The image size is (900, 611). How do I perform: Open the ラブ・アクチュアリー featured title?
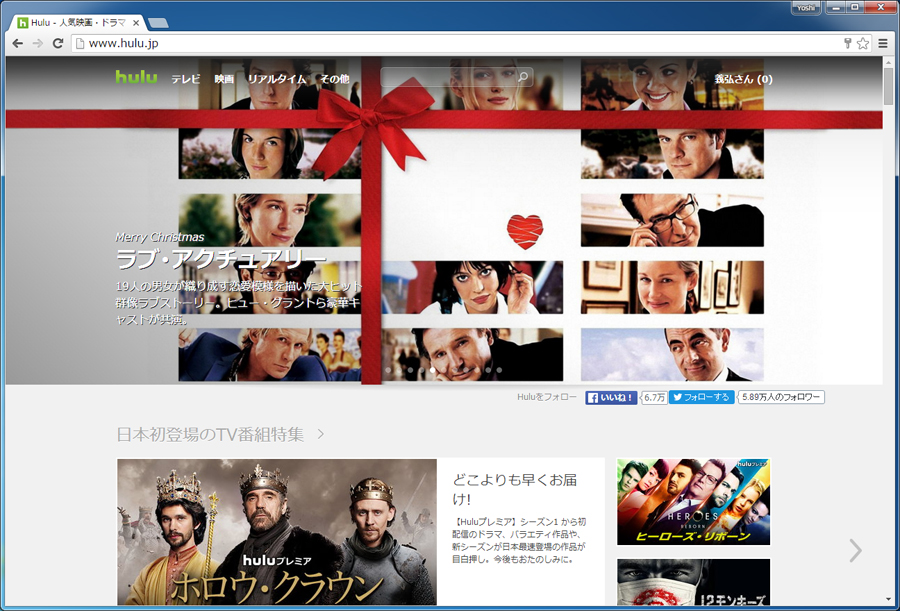(x=222, y=260)
